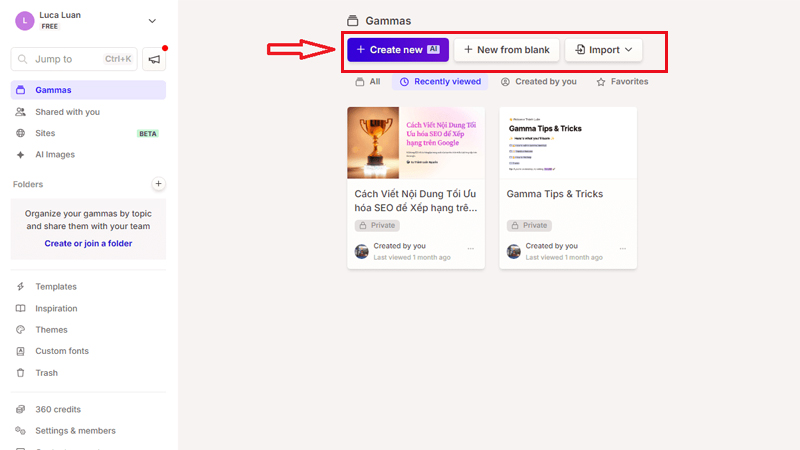
Task: Click the New from blank button
Action: click(x=507, y=49)
